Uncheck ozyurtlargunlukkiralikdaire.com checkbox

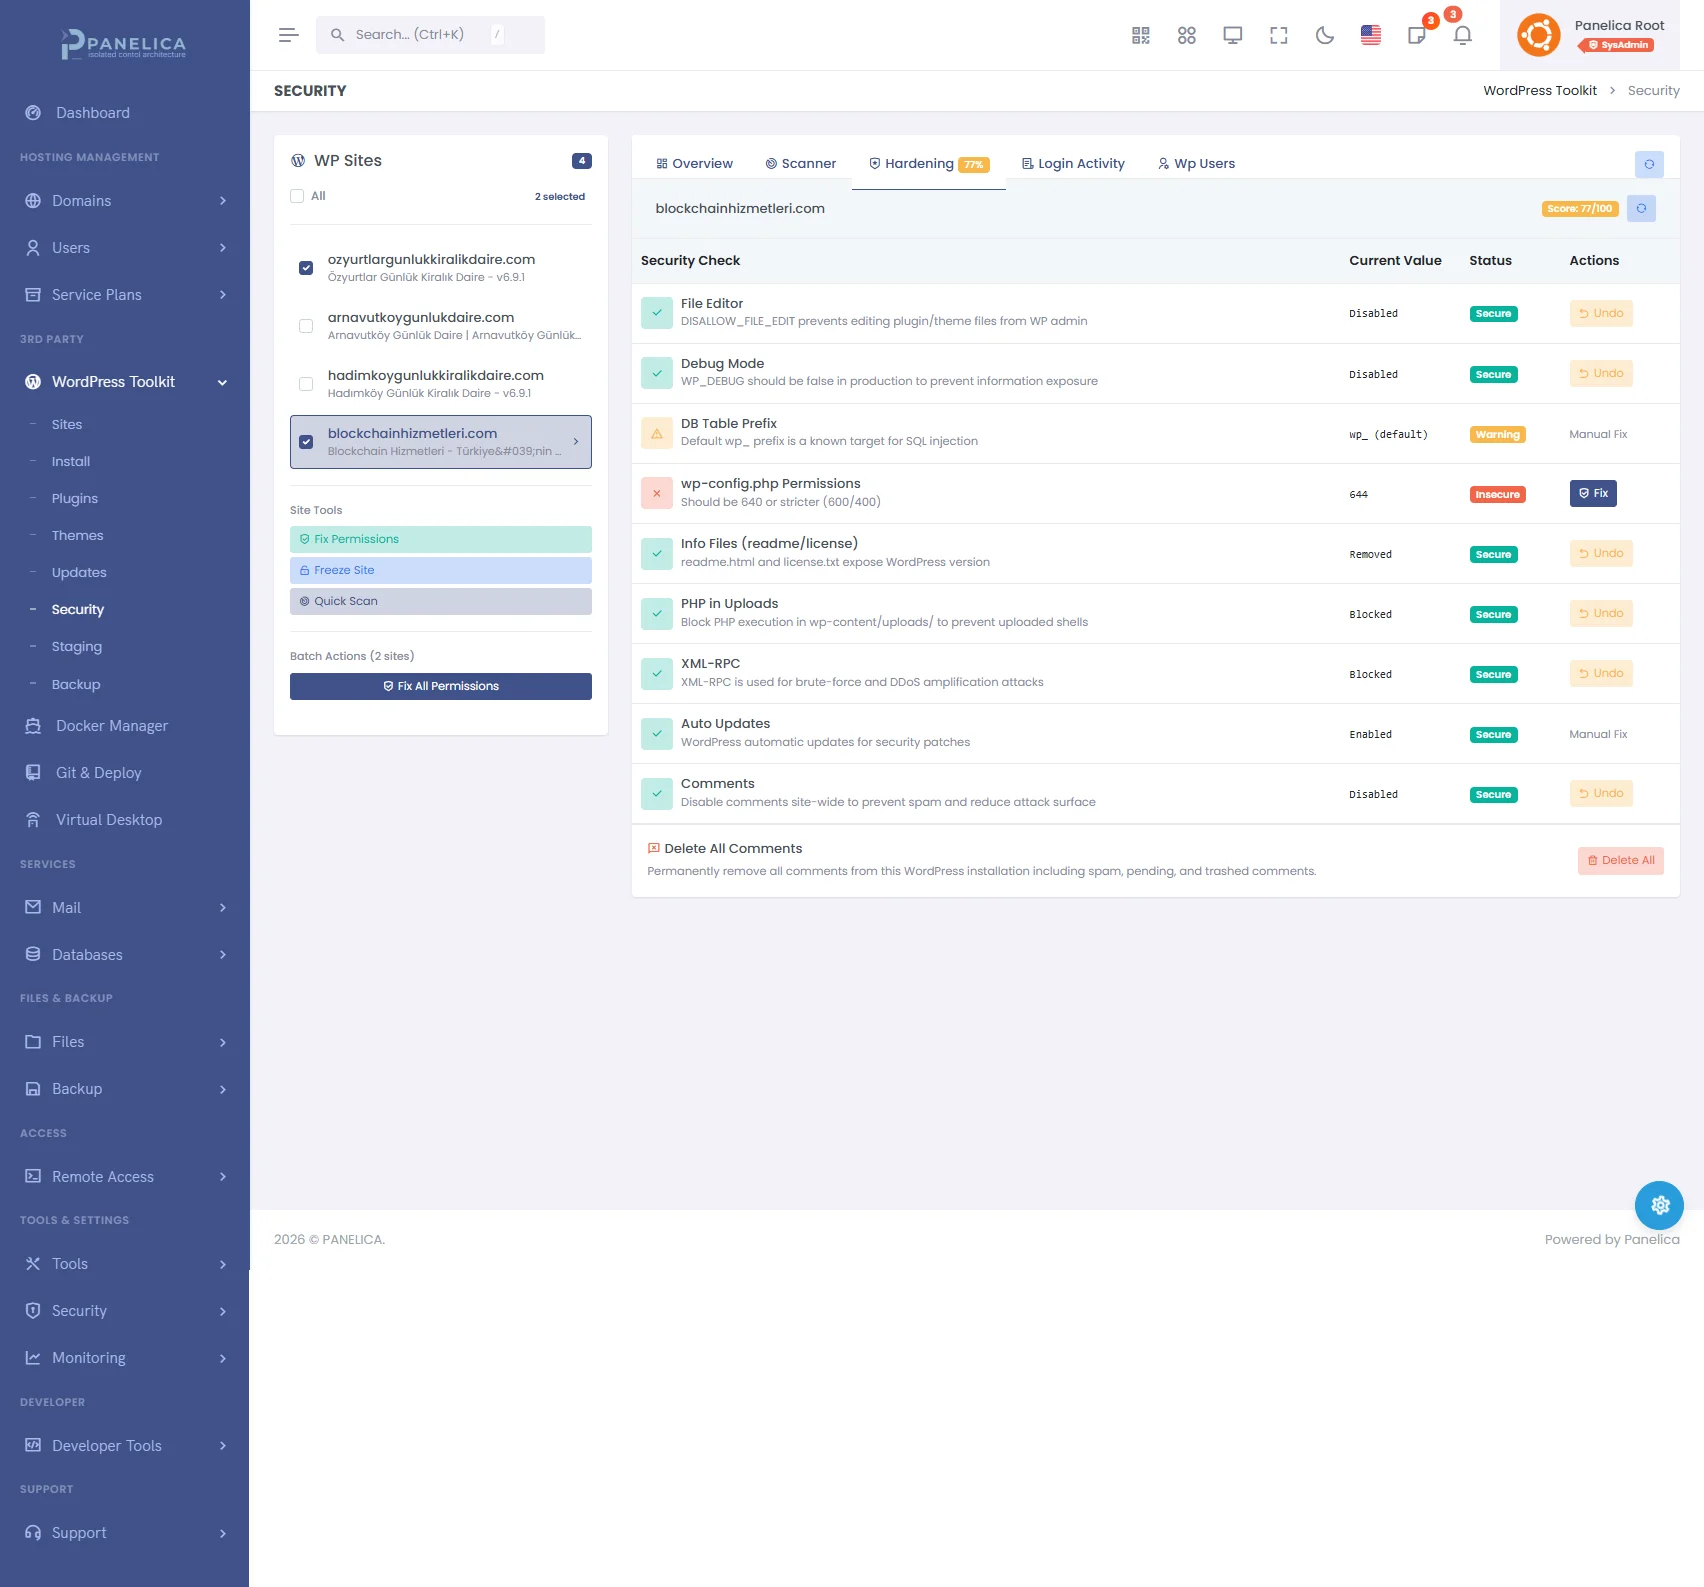pos(306,268)
